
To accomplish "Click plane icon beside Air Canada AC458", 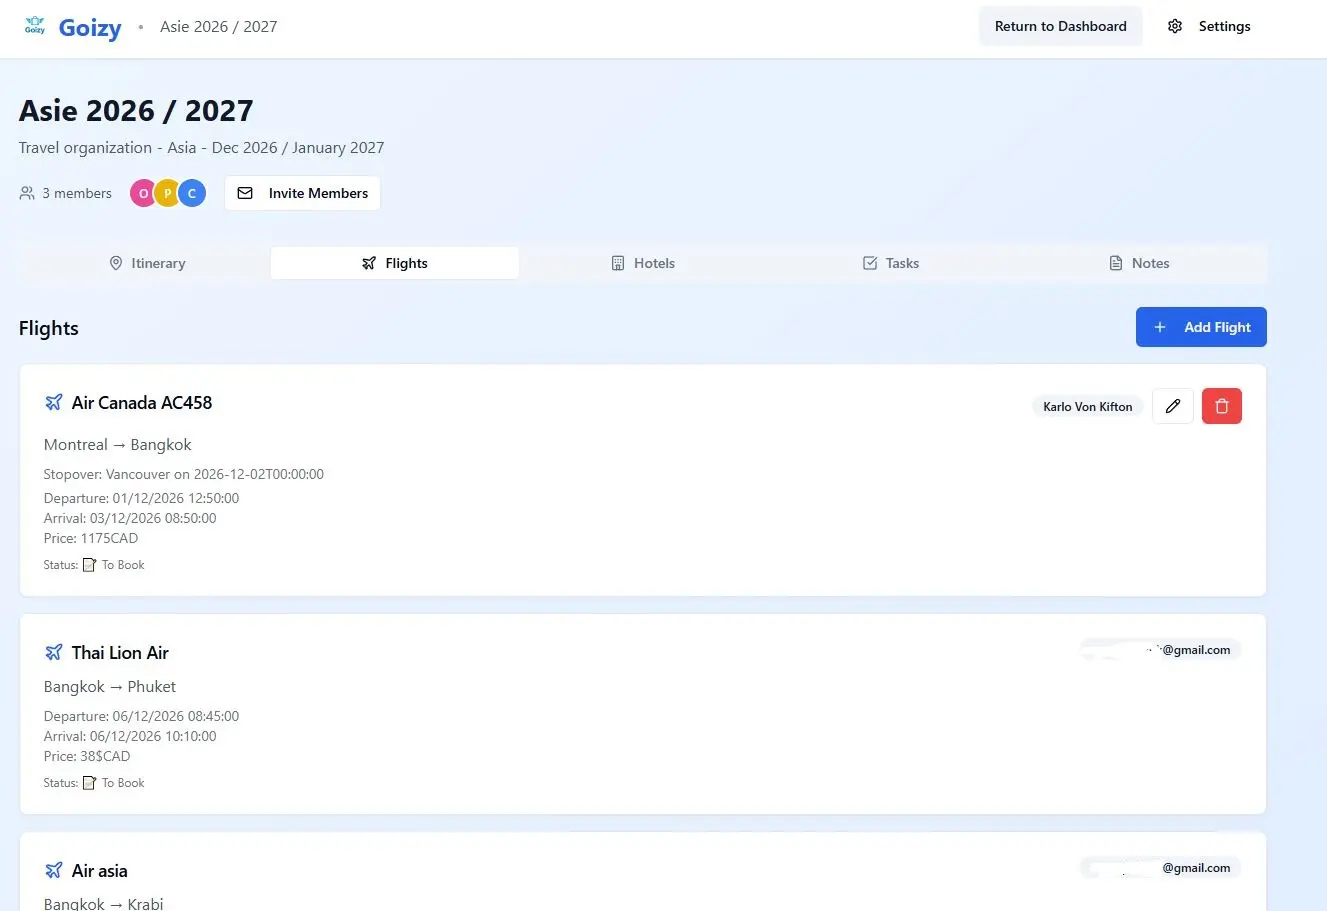I will click(54, 402).
